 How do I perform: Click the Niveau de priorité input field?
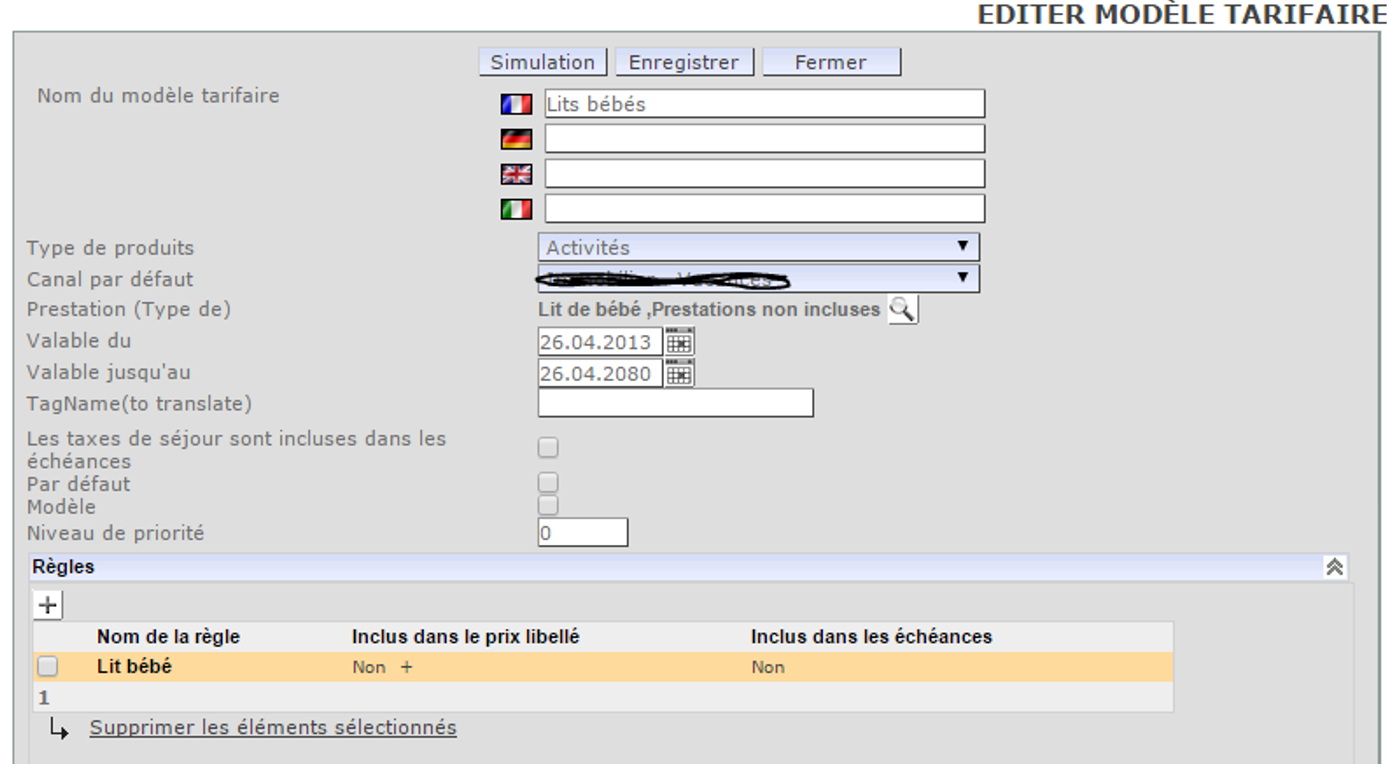coord(583,533)
